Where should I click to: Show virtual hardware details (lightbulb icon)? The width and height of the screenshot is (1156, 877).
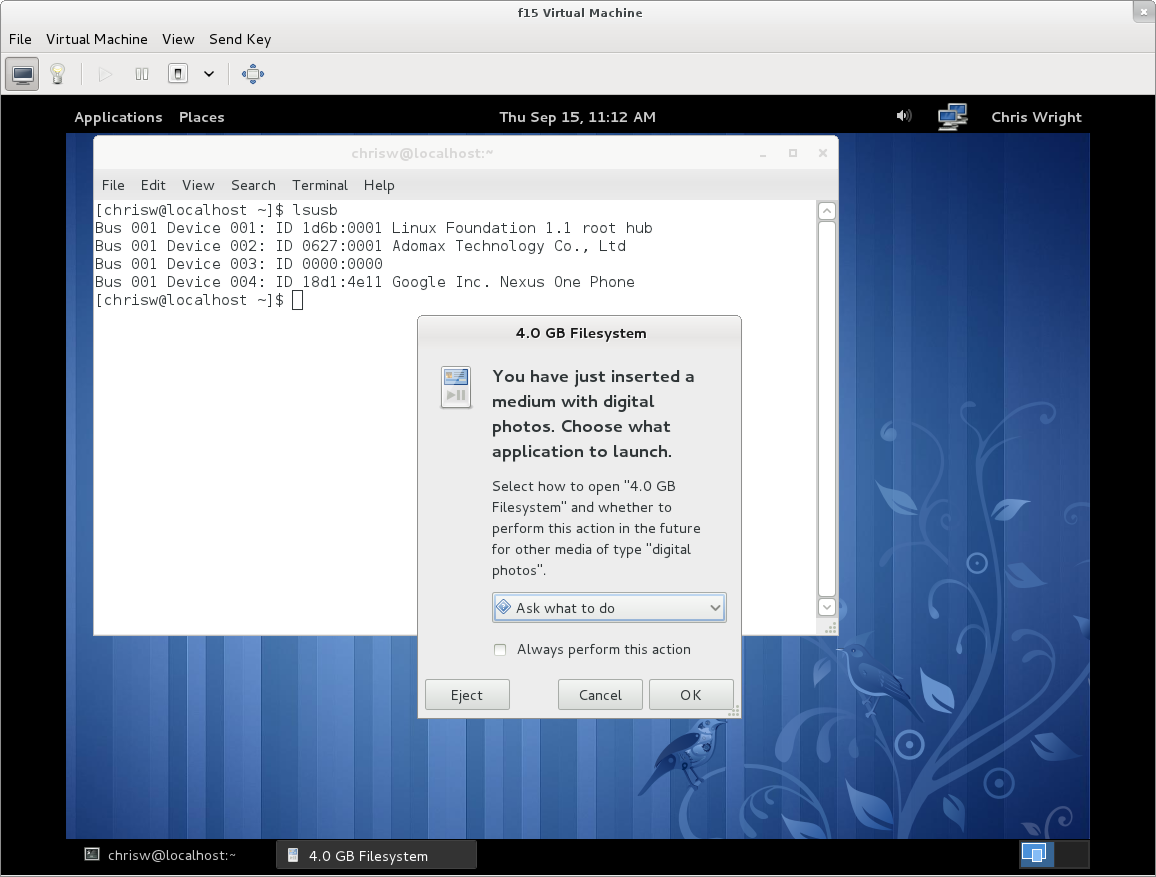(58, 74)
